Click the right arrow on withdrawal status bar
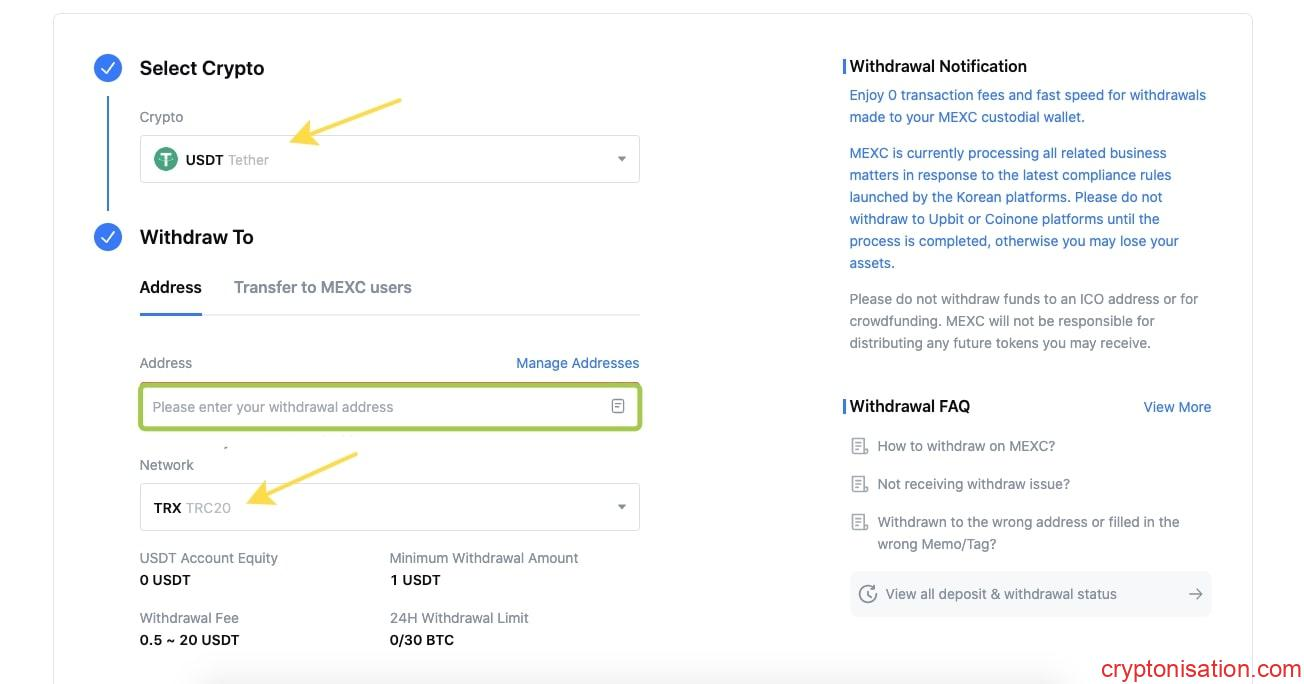This screenshot has width=1304, height=684. [x=1195, y=594]
